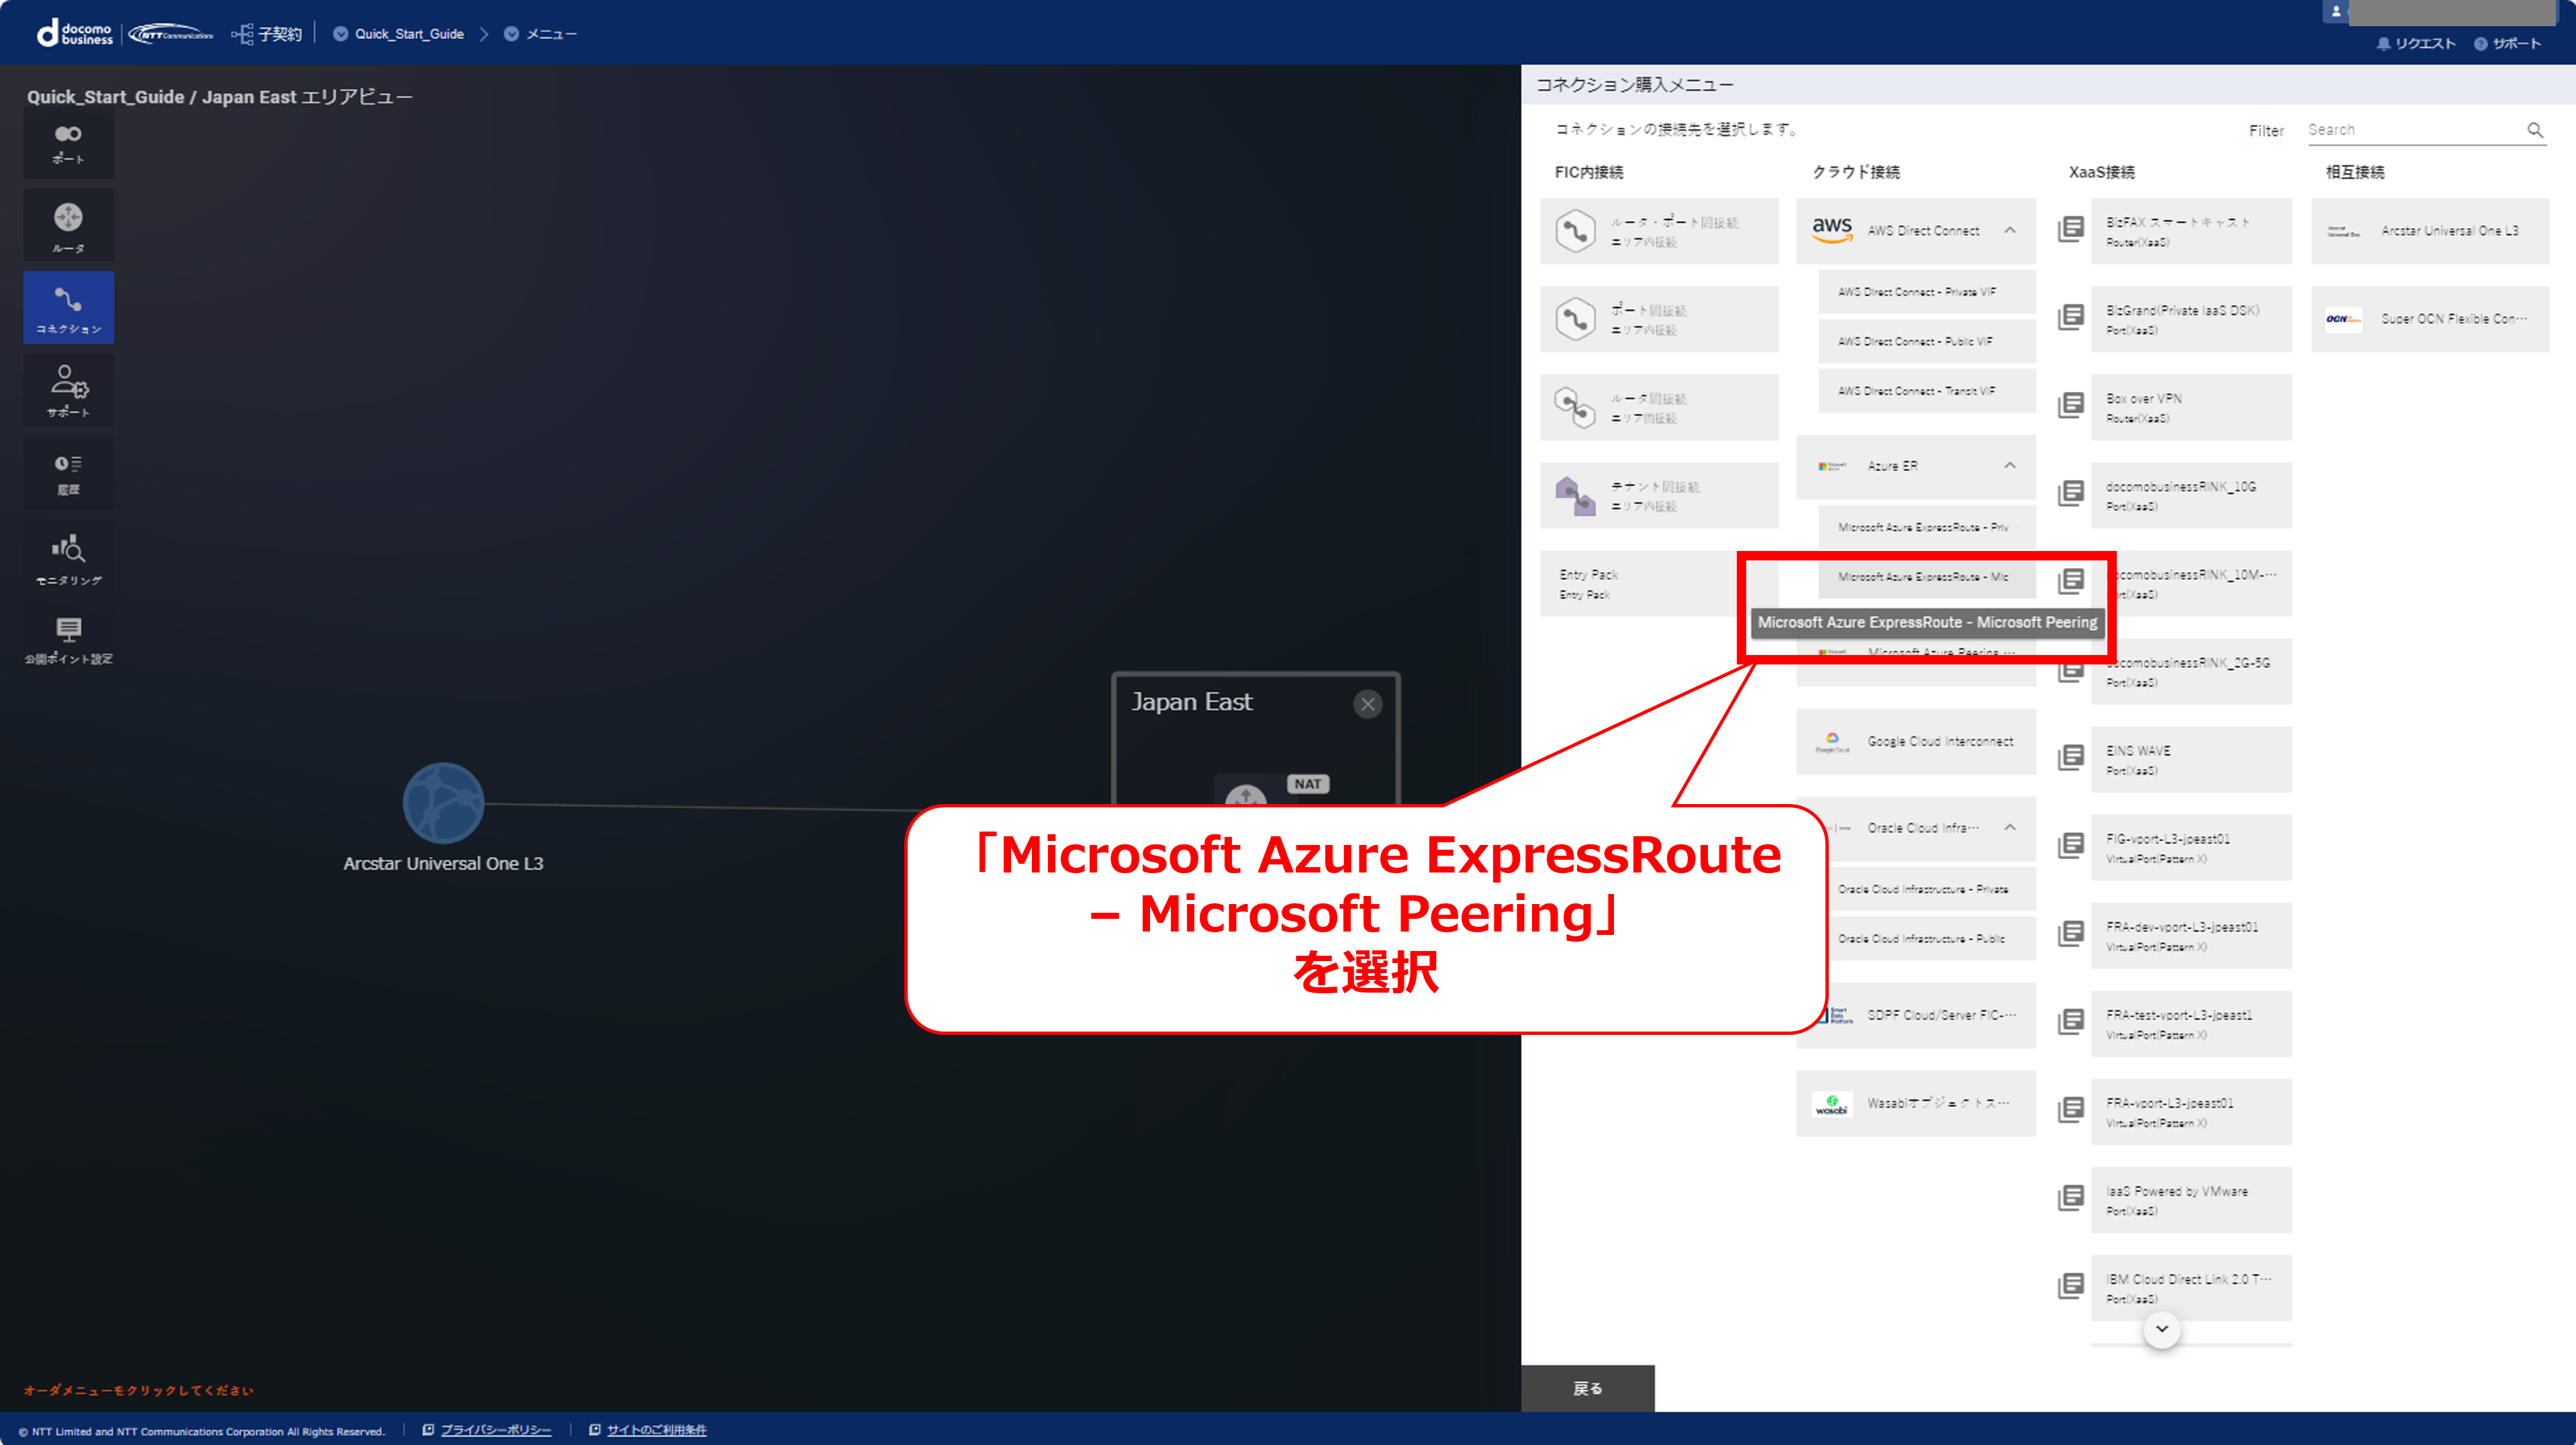Select SDPF Cloud/Server FIC connection

click(x=1915, y=1016)
